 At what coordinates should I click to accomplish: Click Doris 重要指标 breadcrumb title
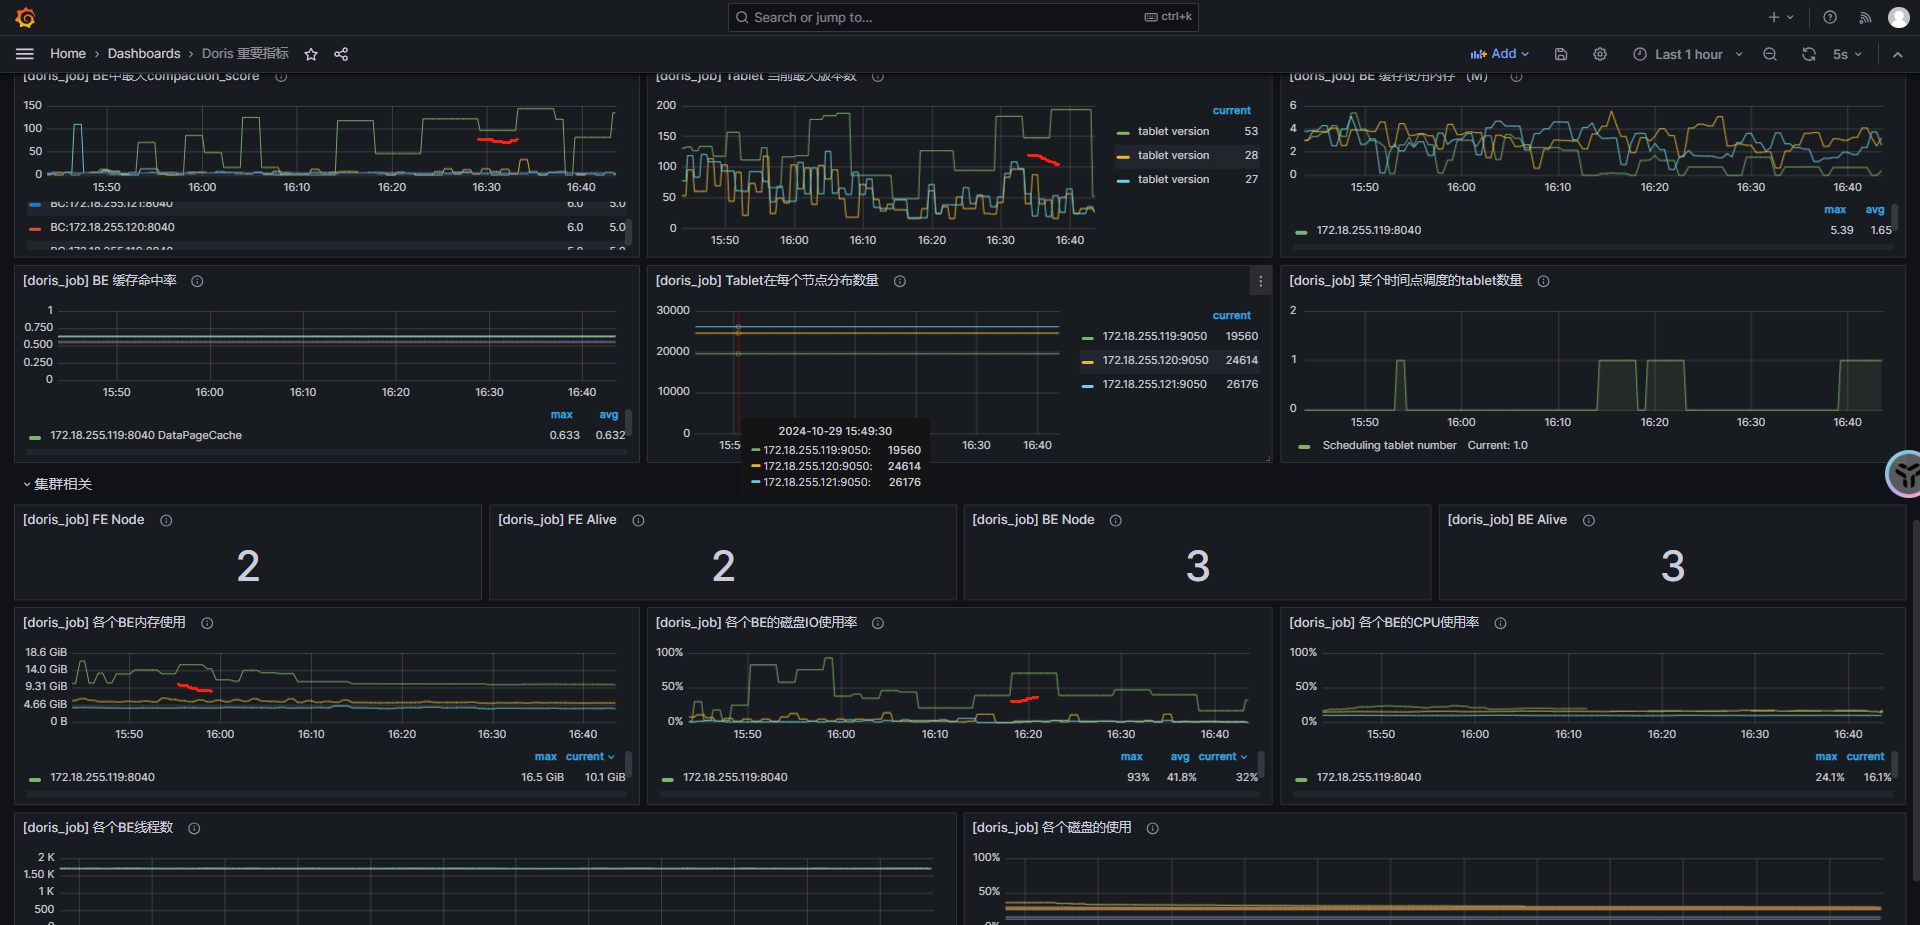point(245,54)
